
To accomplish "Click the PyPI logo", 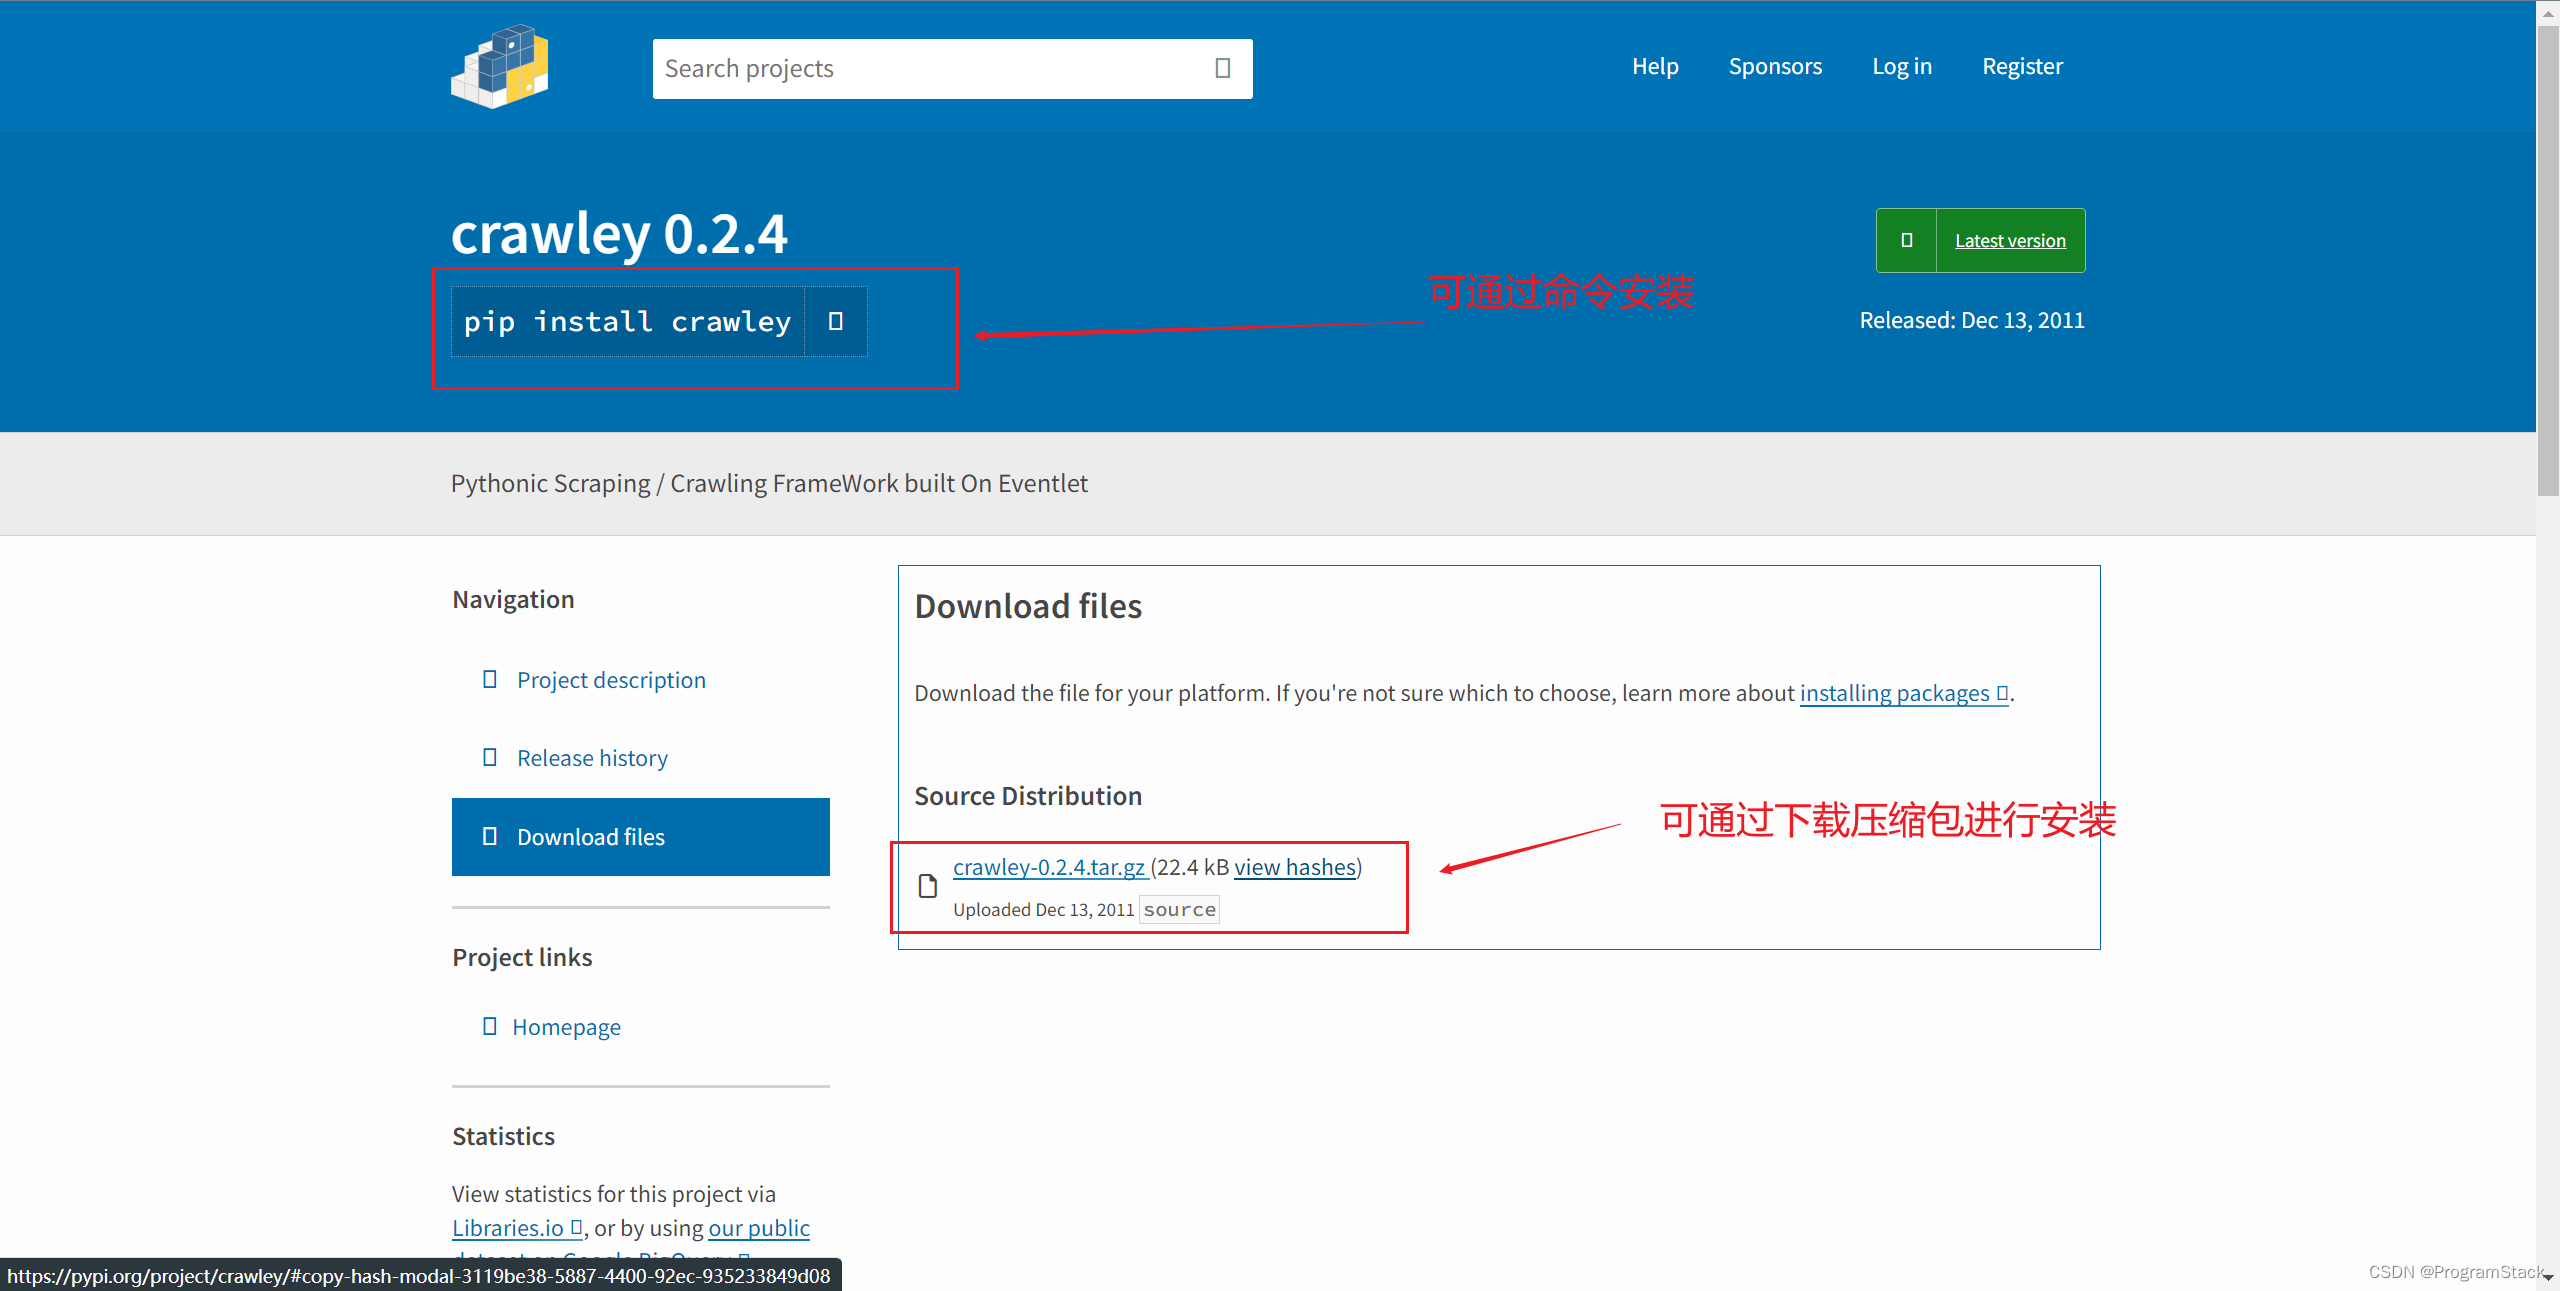I will 500,67.
